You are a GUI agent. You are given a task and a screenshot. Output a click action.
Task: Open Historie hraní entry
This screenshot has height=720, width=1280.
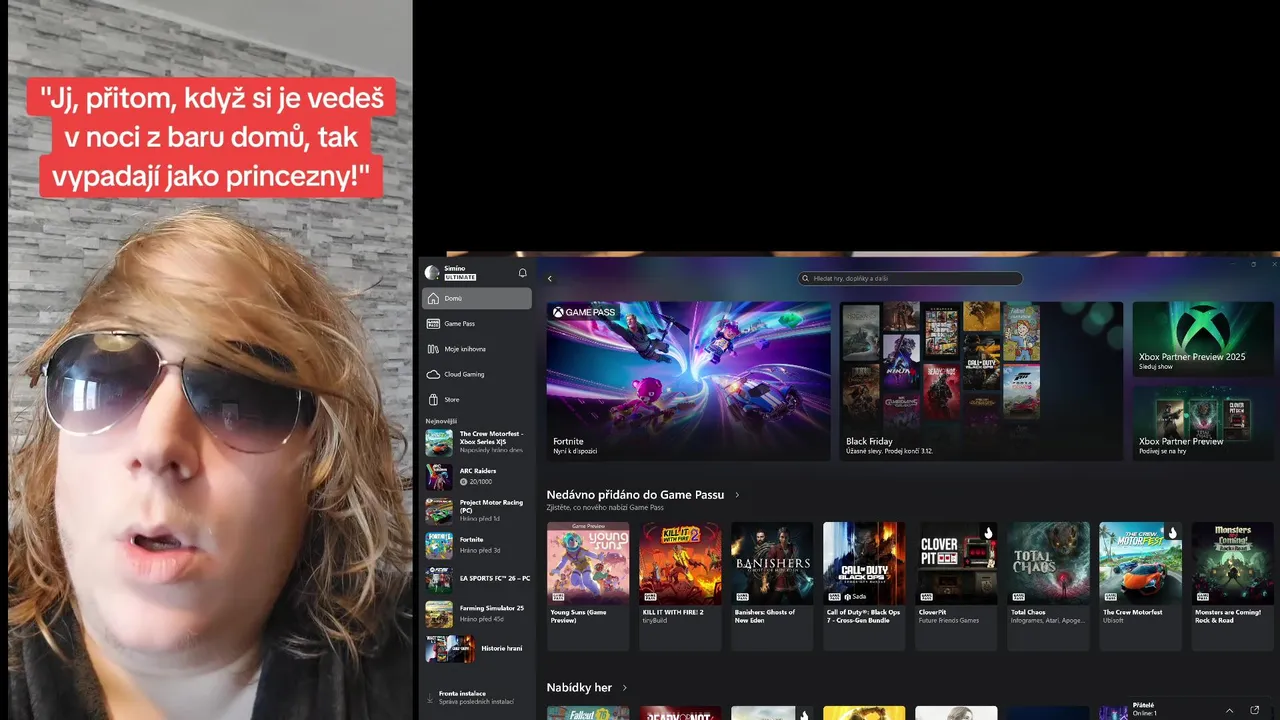pyautogui.click(x=477, y=648)
